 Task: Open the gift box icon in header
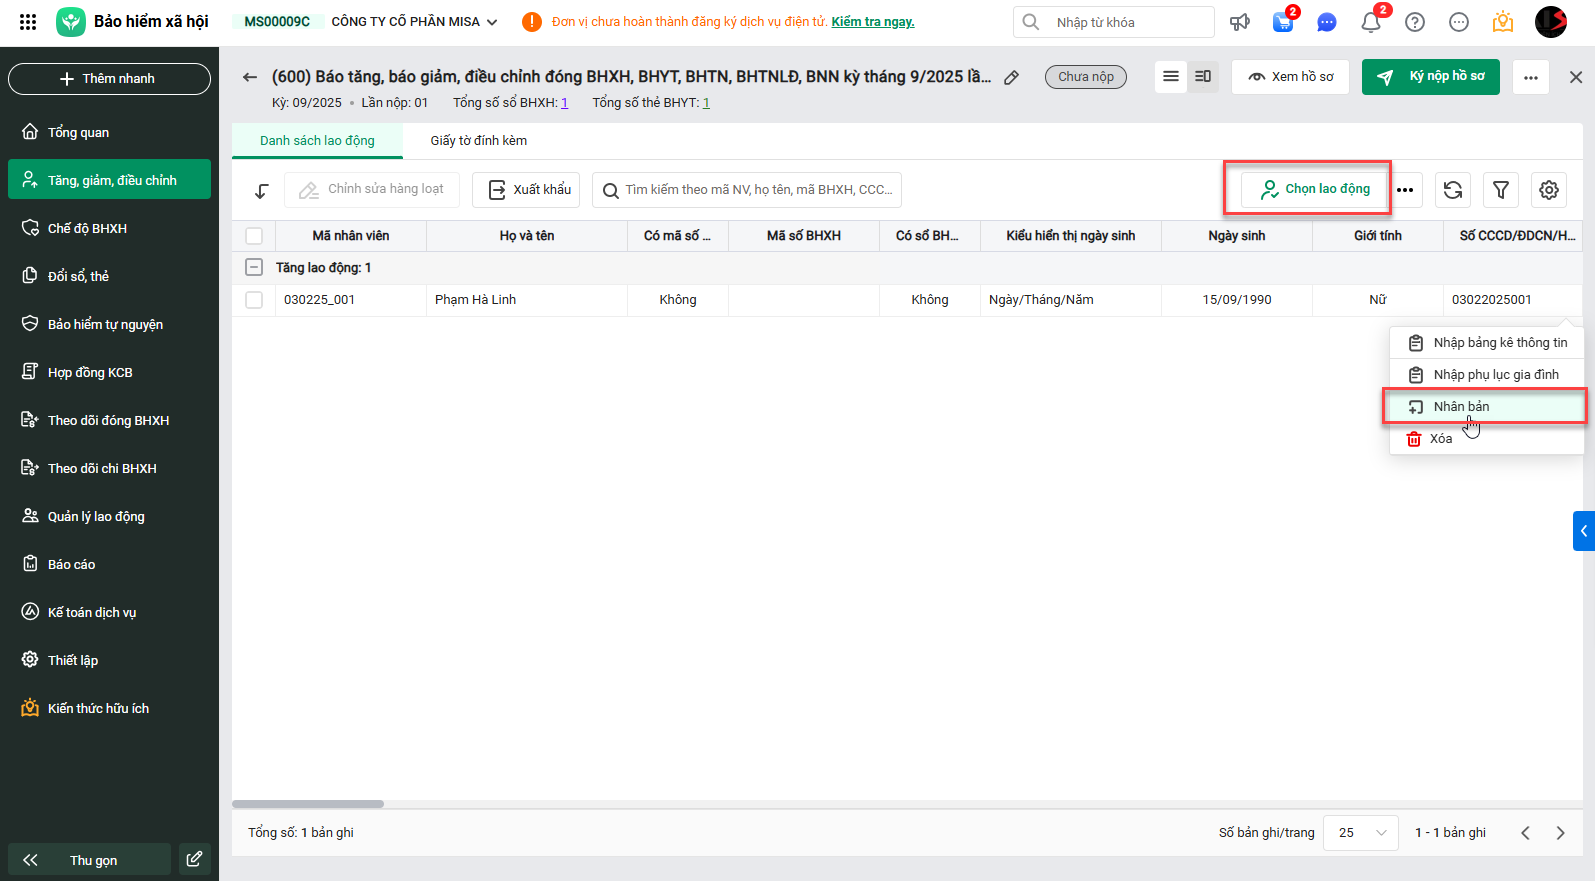[1503, 22]
